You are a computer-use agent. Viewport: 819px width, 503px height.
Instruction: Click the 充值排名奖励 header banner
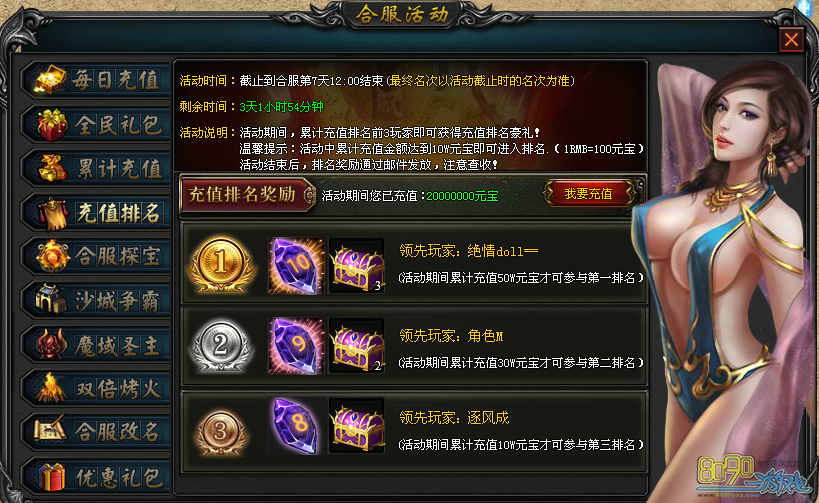coord(247,194)
